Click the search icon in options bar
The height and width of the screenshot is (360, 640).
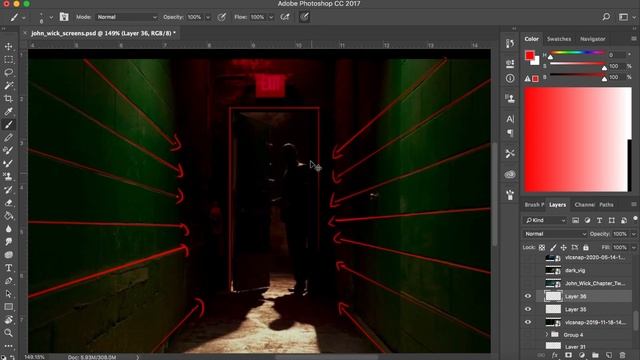click(x=606, y=17)
